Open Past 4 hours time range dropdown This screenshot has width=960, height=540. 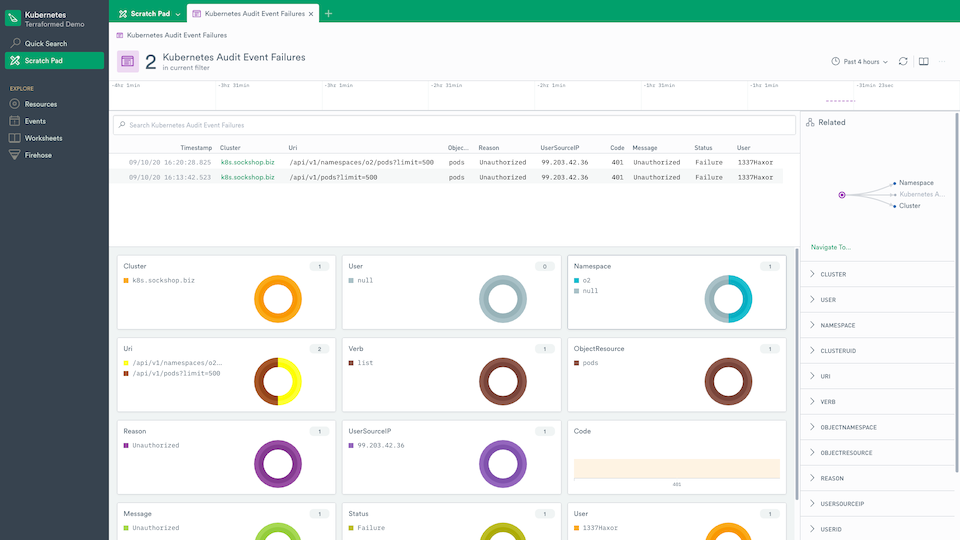point(860,62)
